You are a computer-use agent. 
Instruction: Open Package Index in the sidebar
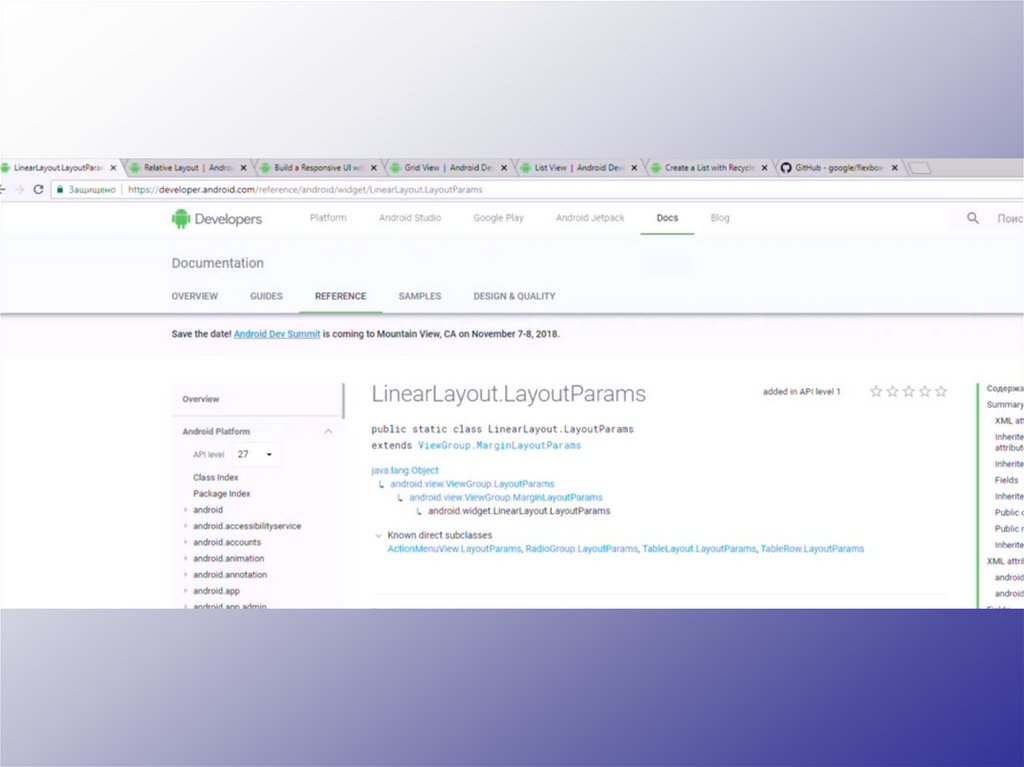tap(221, 494)
